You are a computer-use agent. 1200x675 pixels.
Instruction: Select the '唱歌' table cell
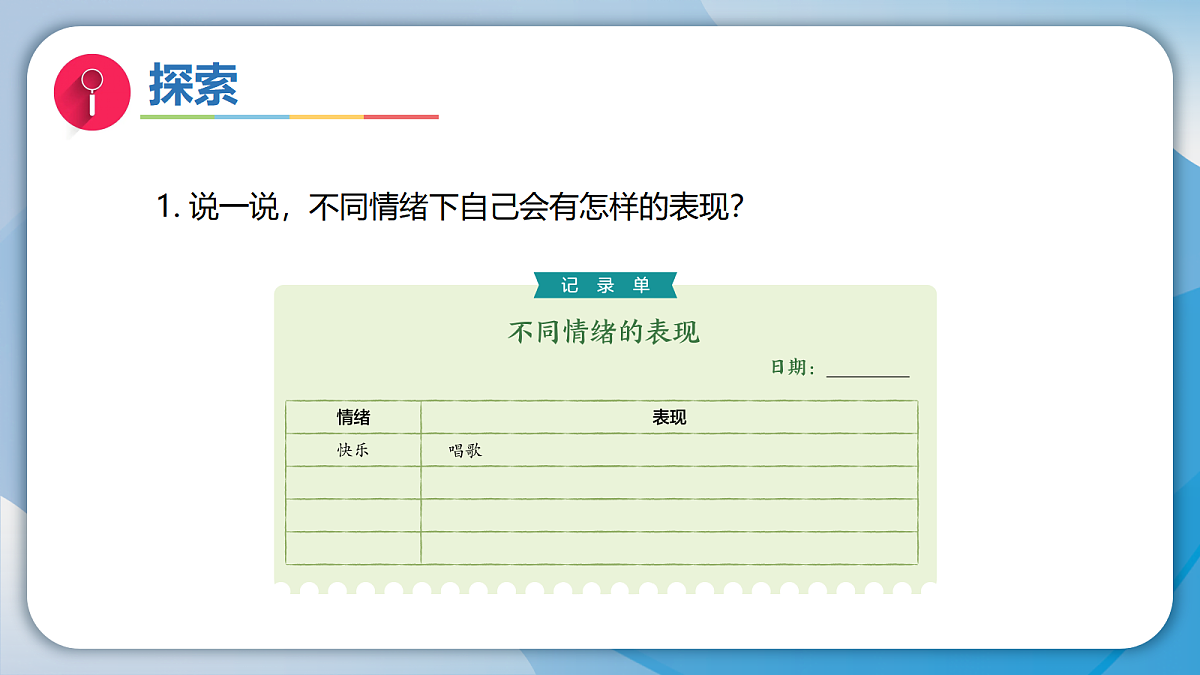click(669, 450)
